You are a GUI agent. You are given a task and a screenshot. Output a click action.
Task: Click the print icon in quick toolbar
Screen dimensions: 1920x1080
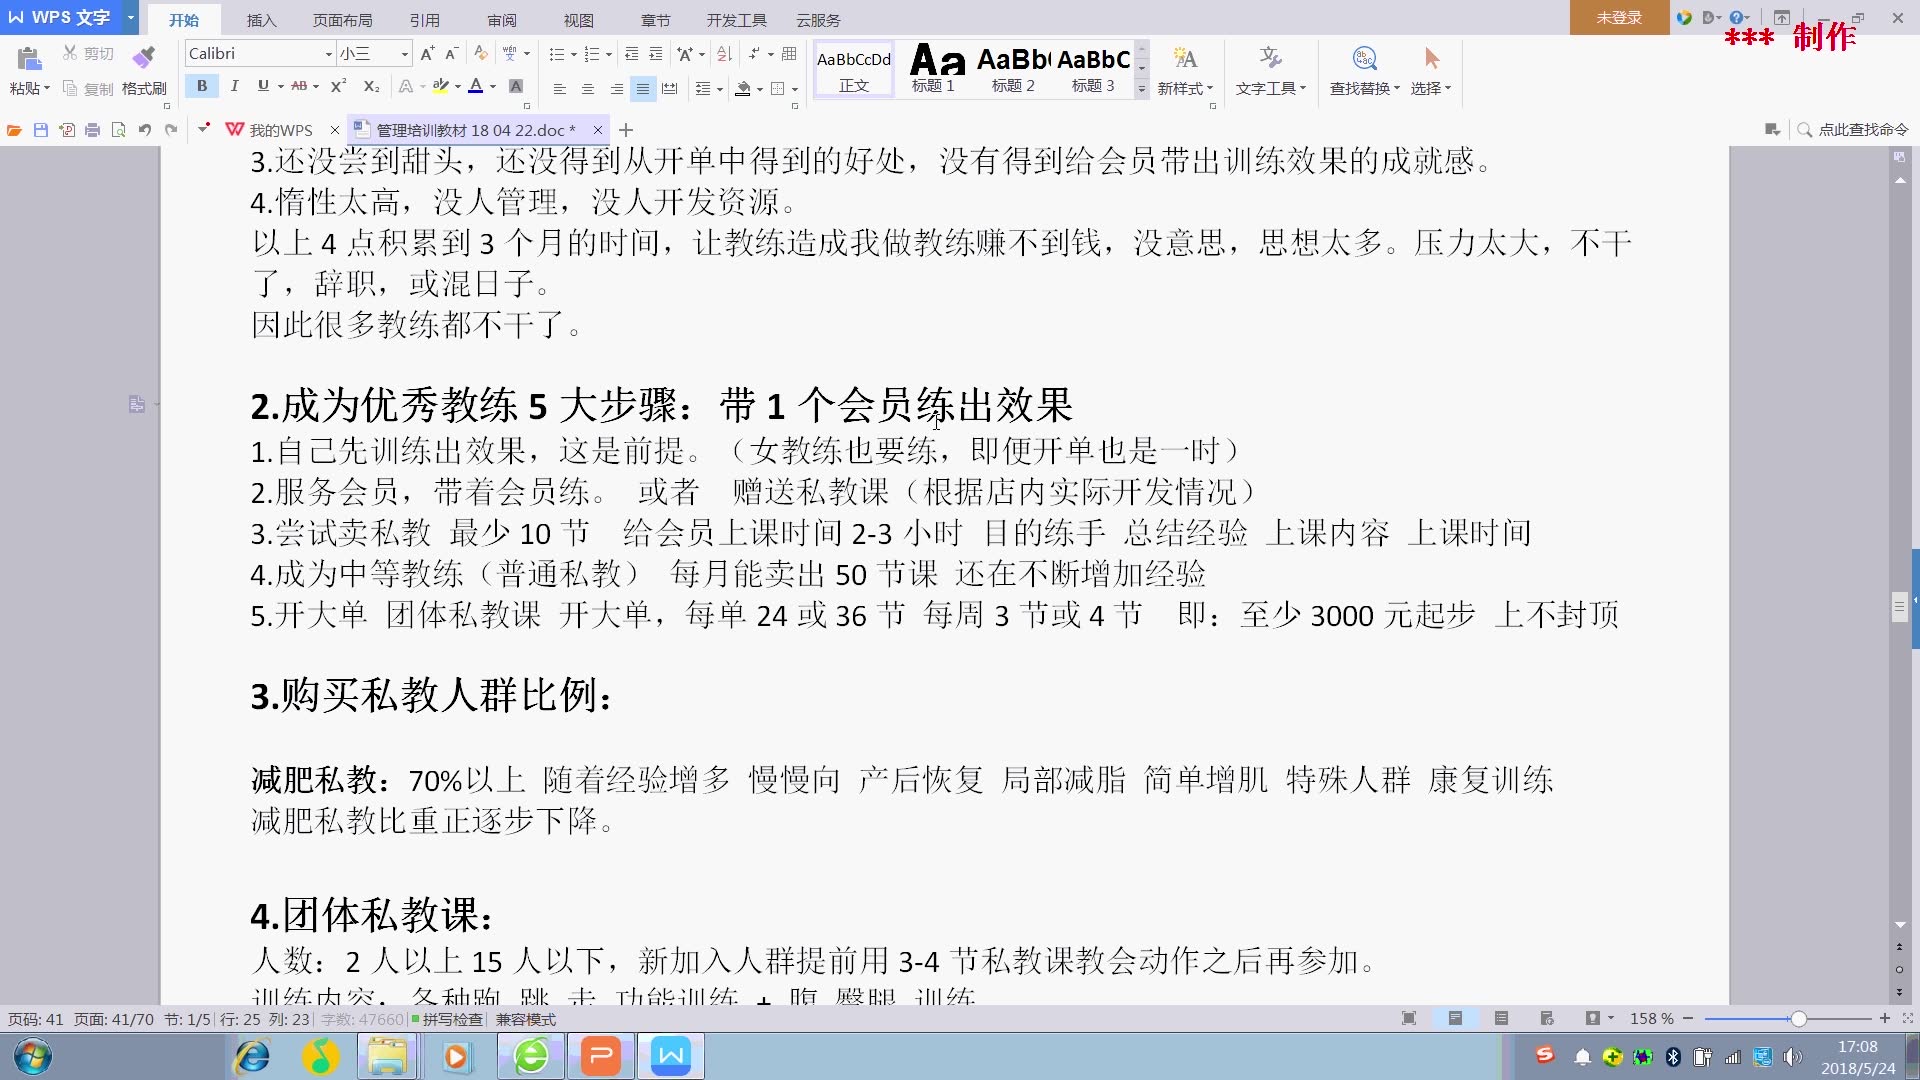pos(93,130)
